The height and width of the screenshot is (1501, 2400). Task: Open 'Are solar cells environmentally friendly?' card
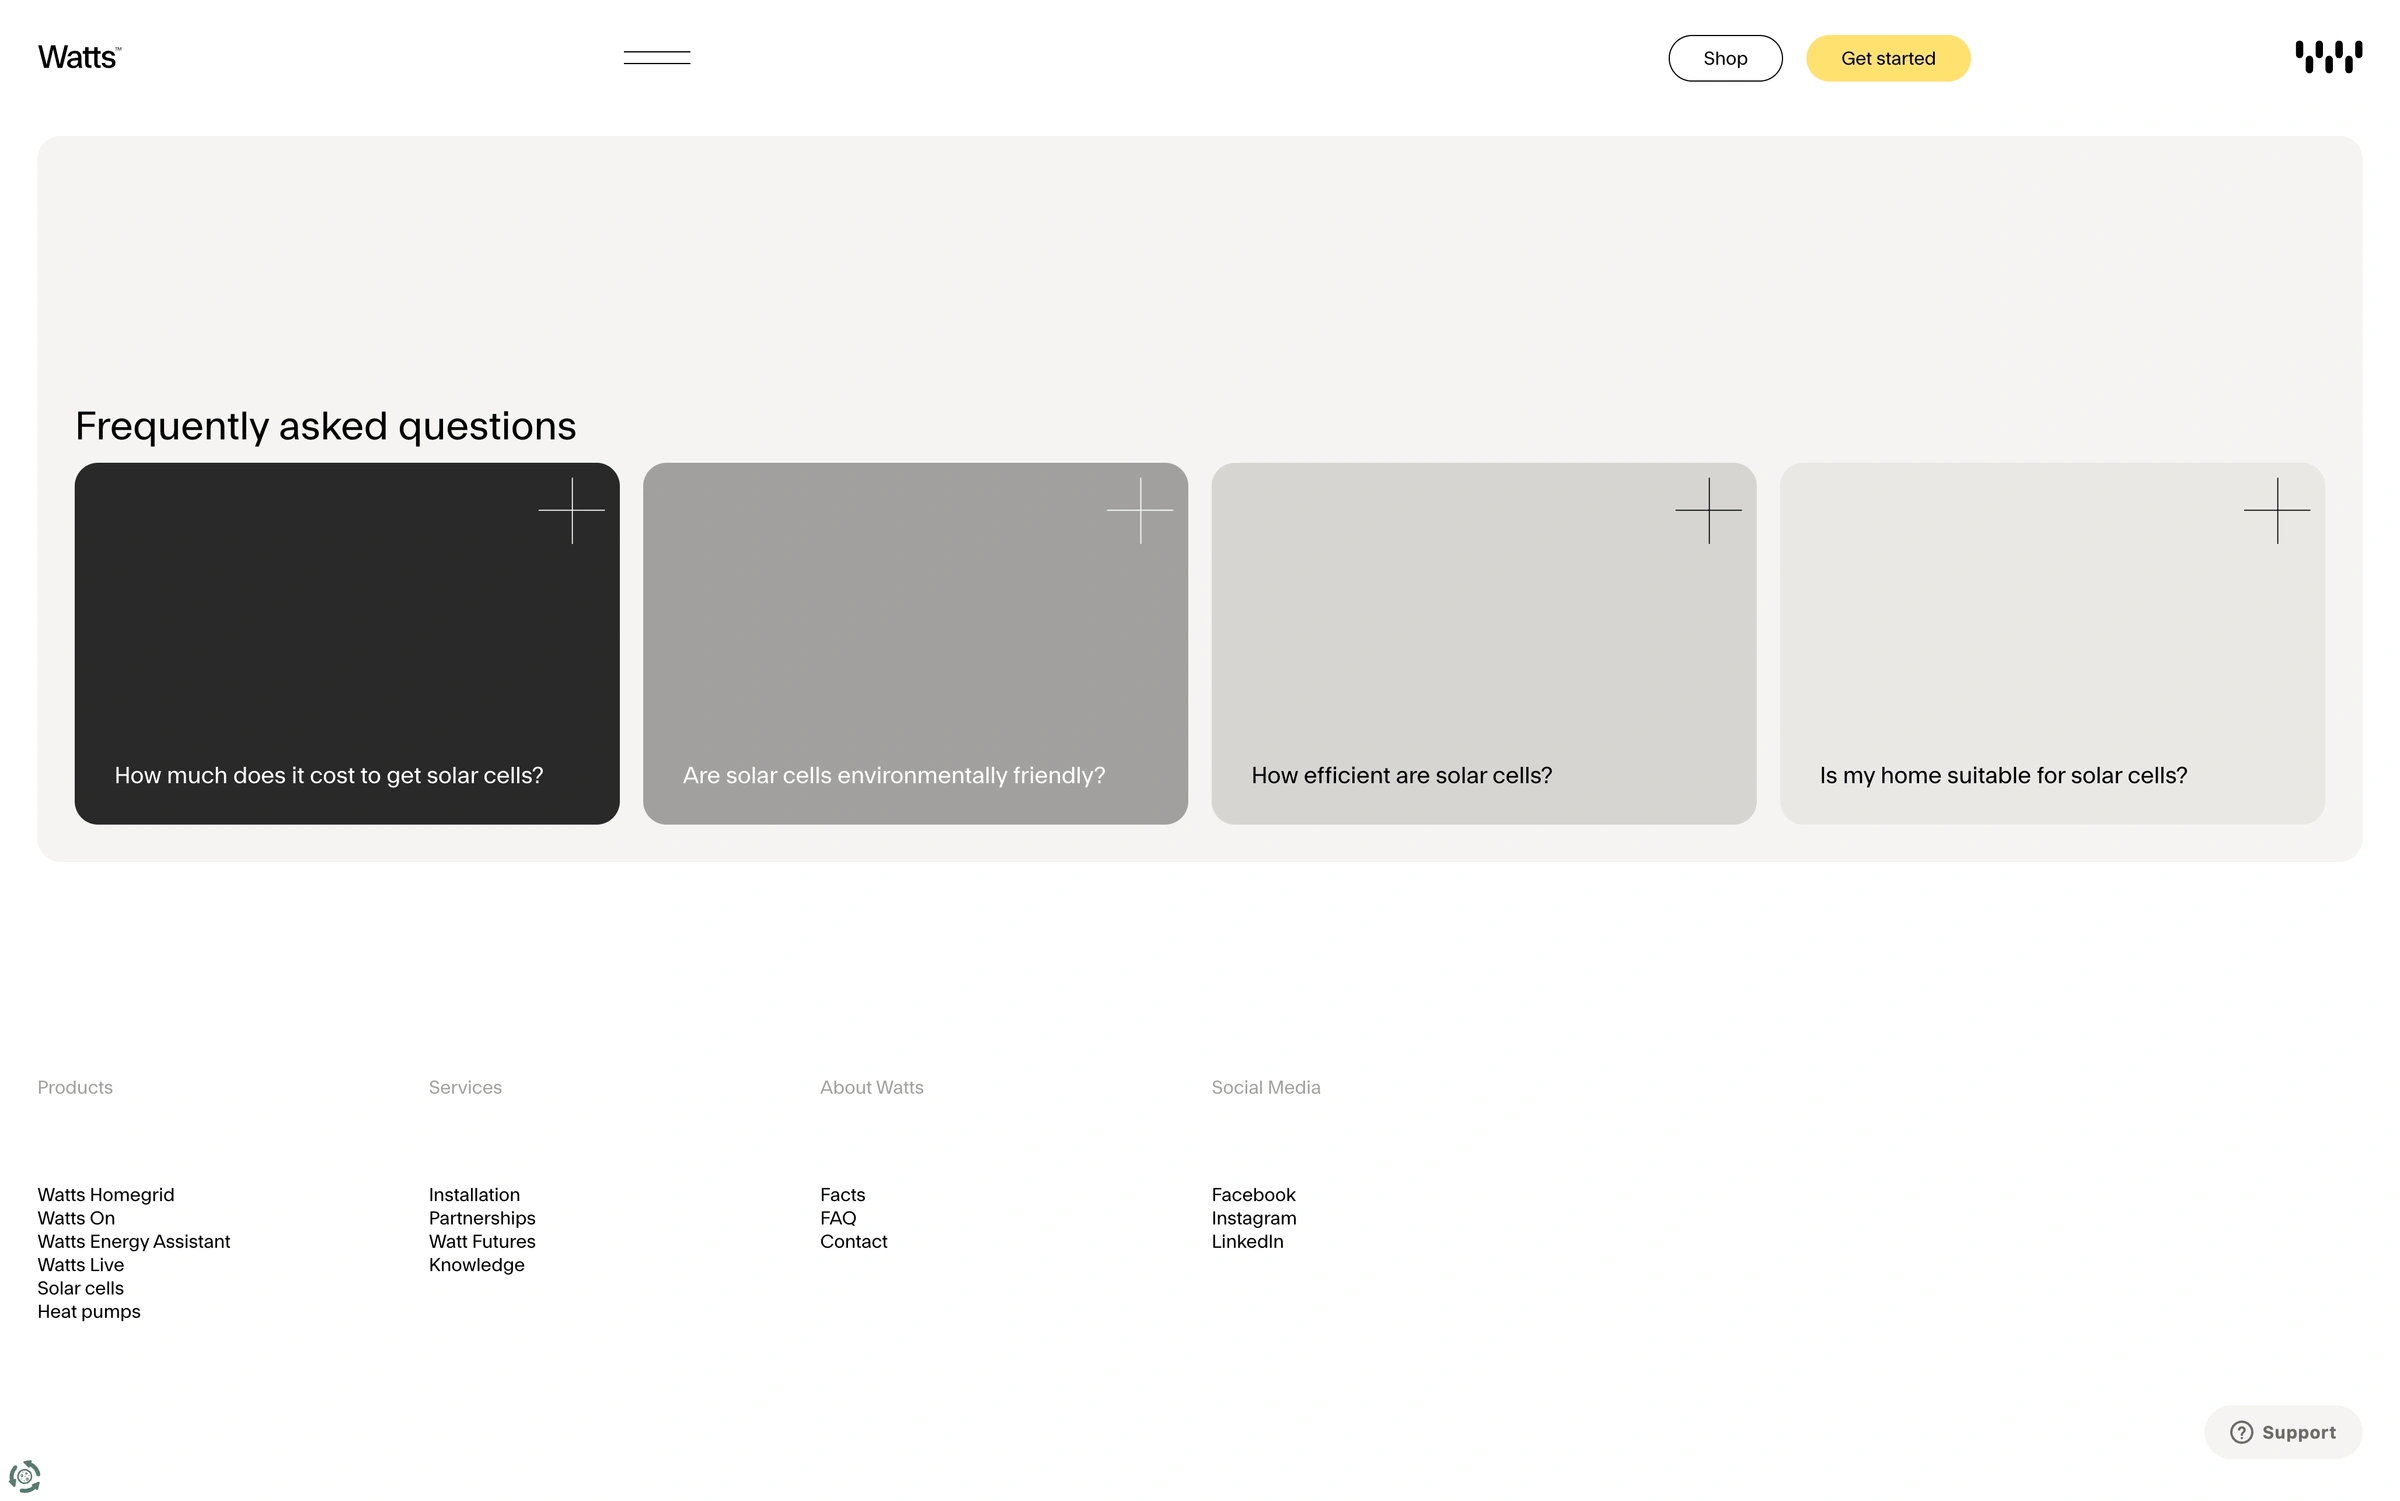(915, 643)
